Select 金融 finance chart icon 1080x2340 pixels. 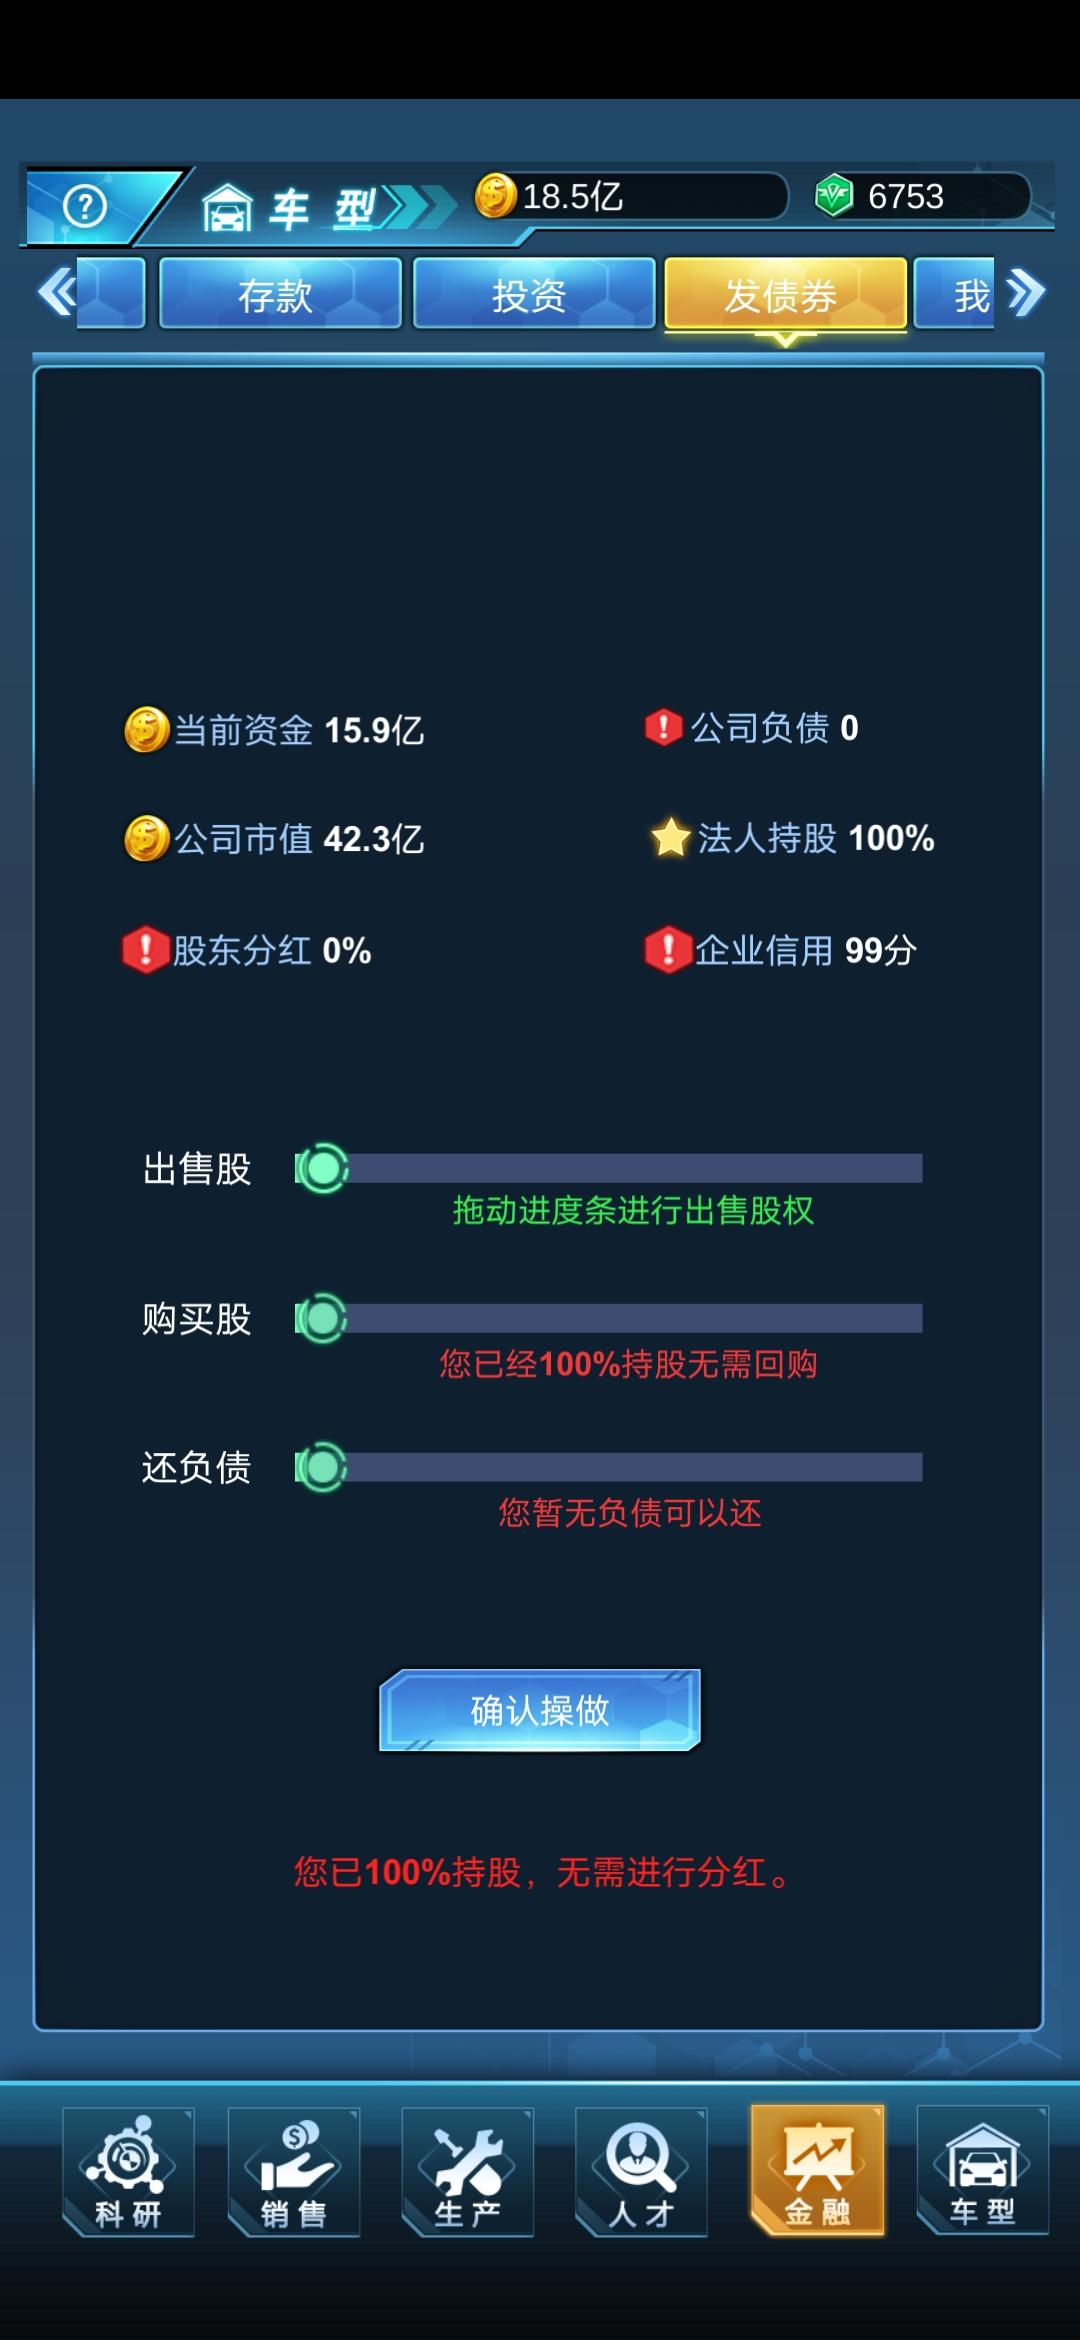coord(818,2170)
